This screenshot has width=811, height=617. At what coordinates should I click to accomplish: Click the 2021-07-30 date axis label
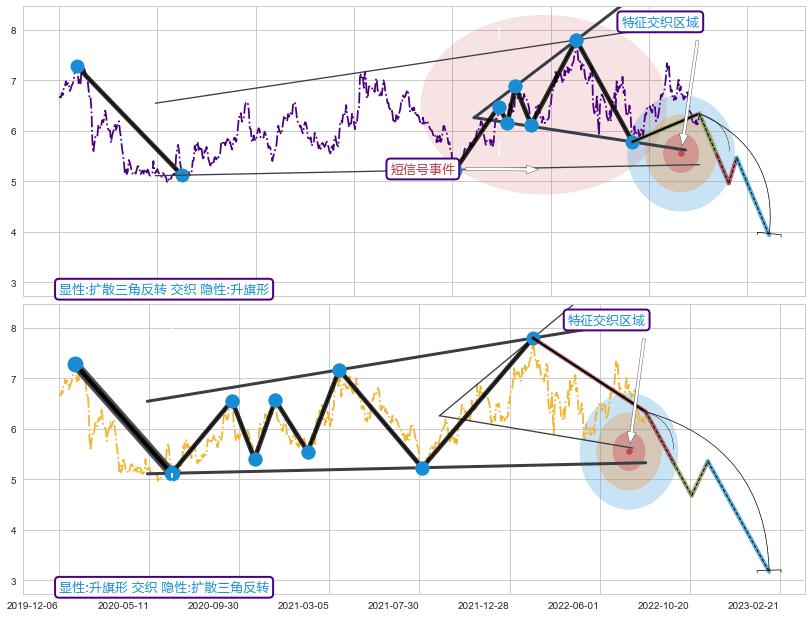point(393,605)
